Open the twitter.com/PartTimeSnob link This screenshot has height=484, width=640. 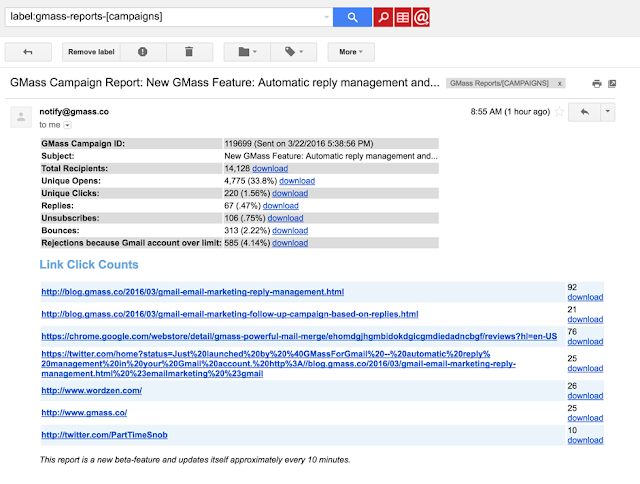[104, 435]
